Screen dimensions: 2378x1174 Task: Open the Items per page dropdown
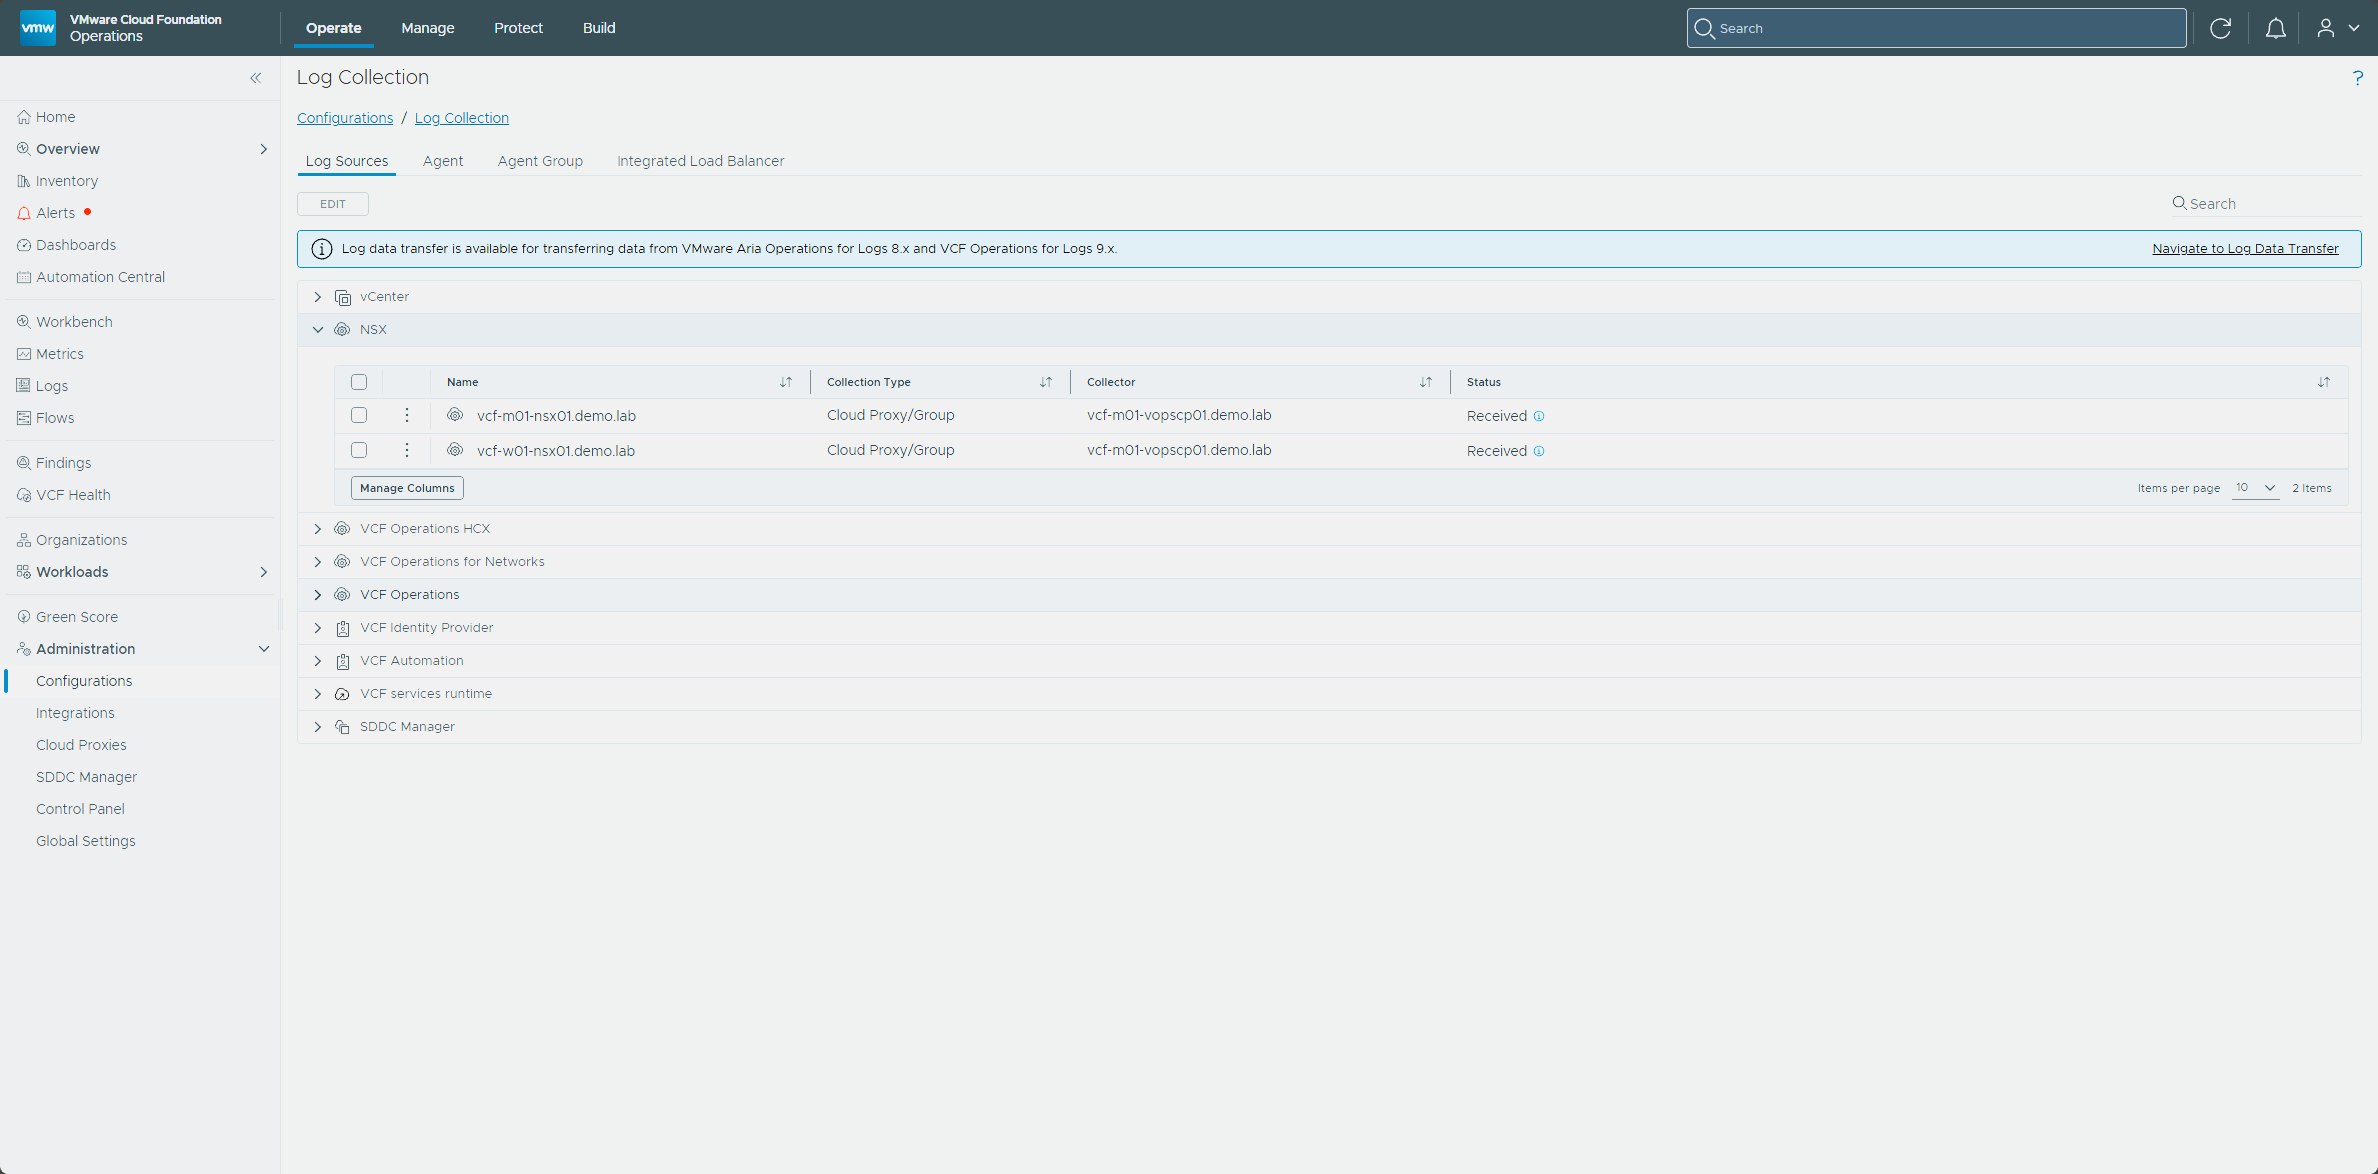[x=2255, y=488]
